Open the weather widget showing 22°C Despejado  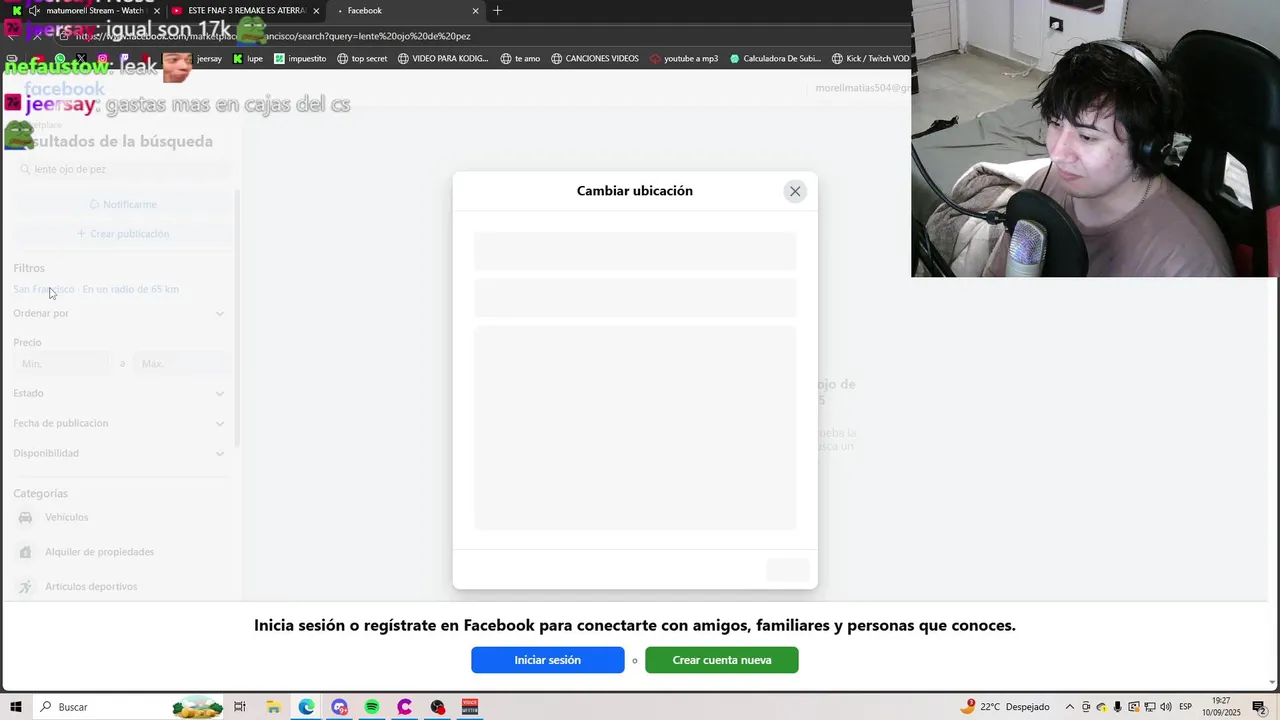coord(1005,707)
